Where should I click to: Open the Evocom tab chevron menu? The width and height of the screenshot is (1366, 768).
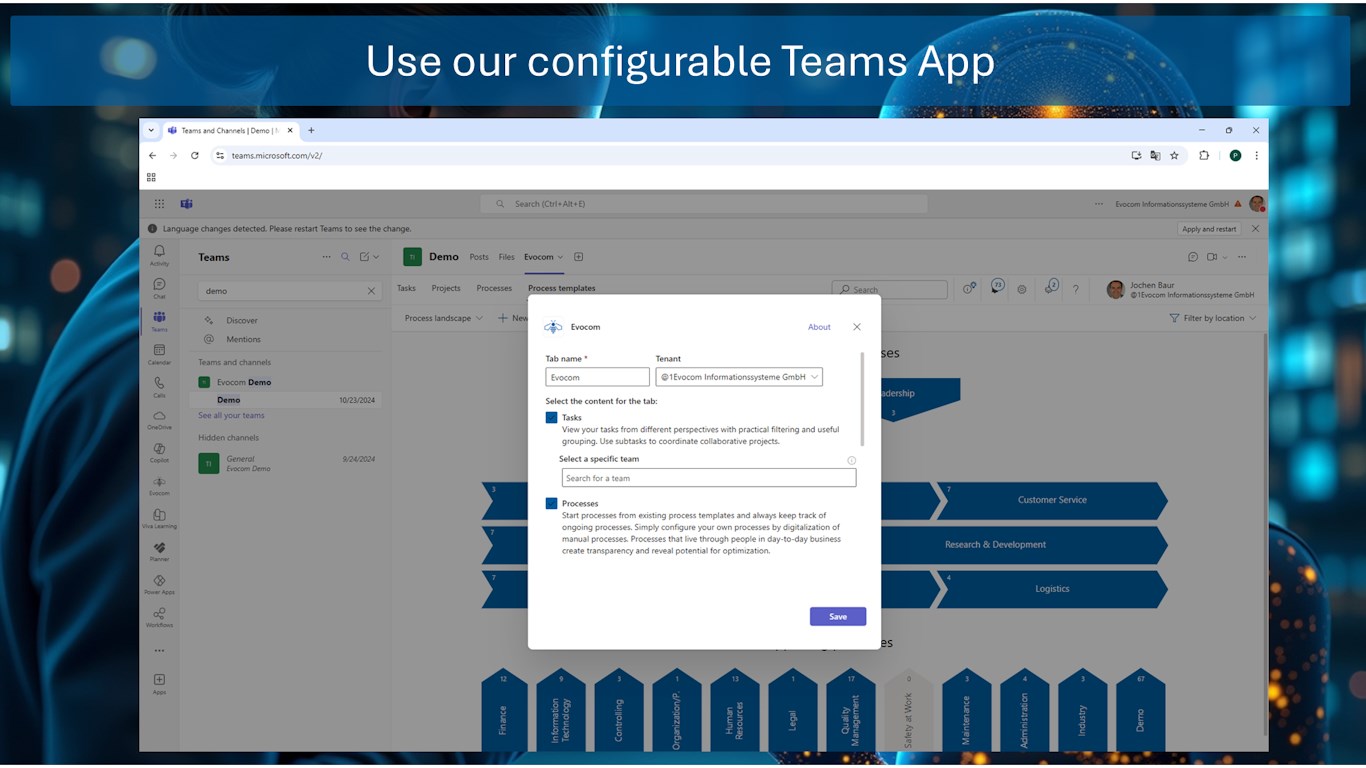point(560,257)
